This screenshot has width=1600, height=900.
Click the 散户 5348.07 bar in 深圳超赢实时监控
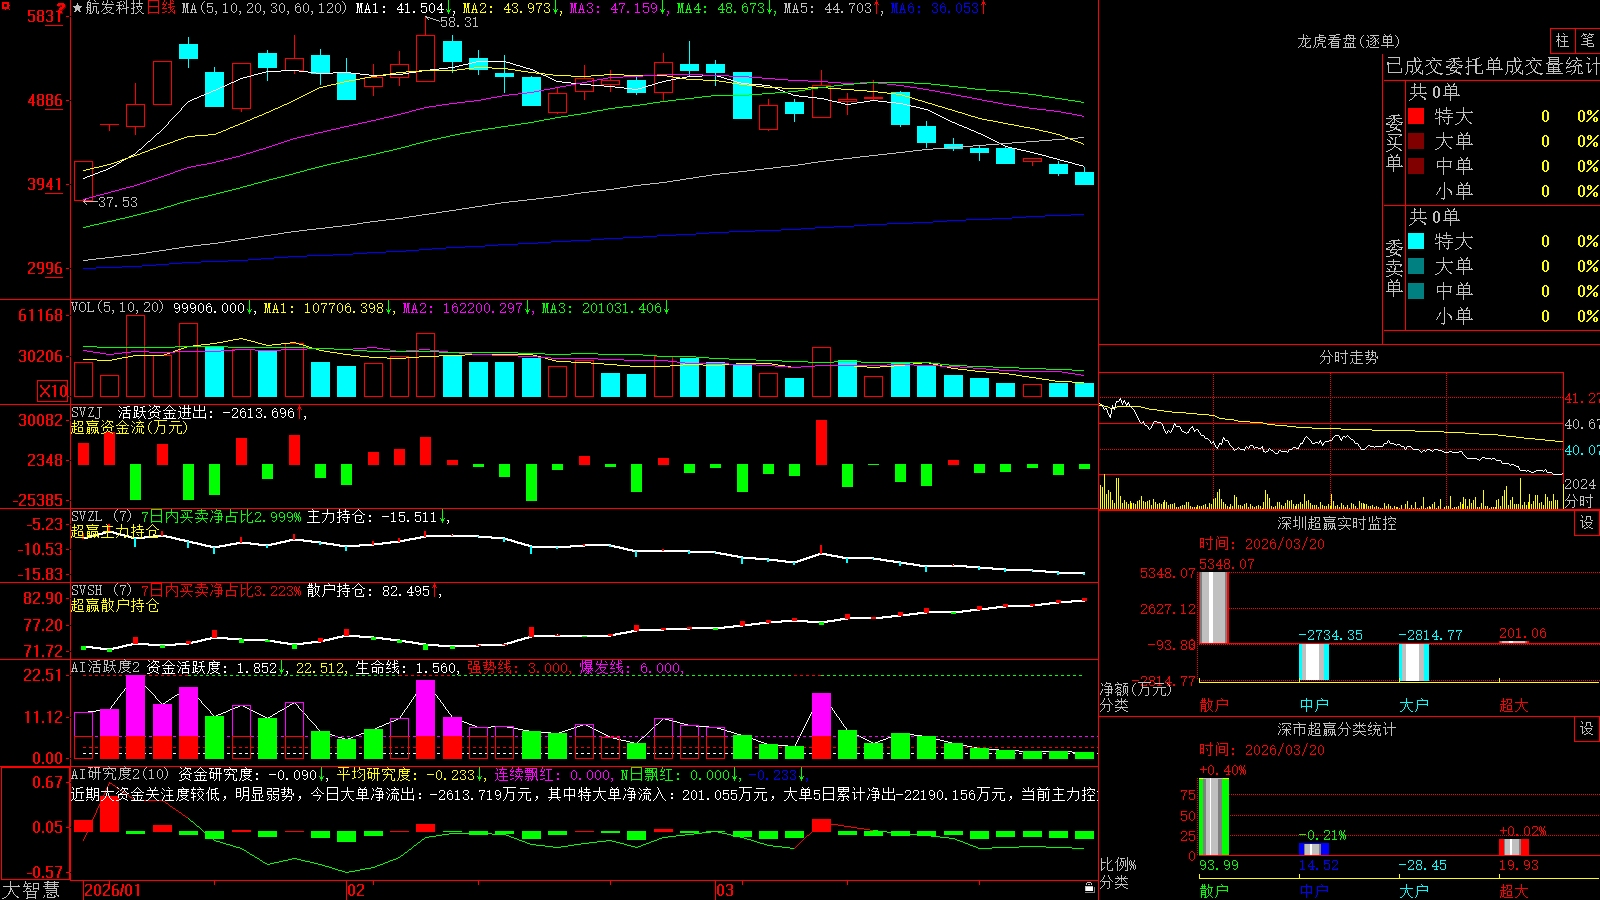click(x=1214, y=607)
